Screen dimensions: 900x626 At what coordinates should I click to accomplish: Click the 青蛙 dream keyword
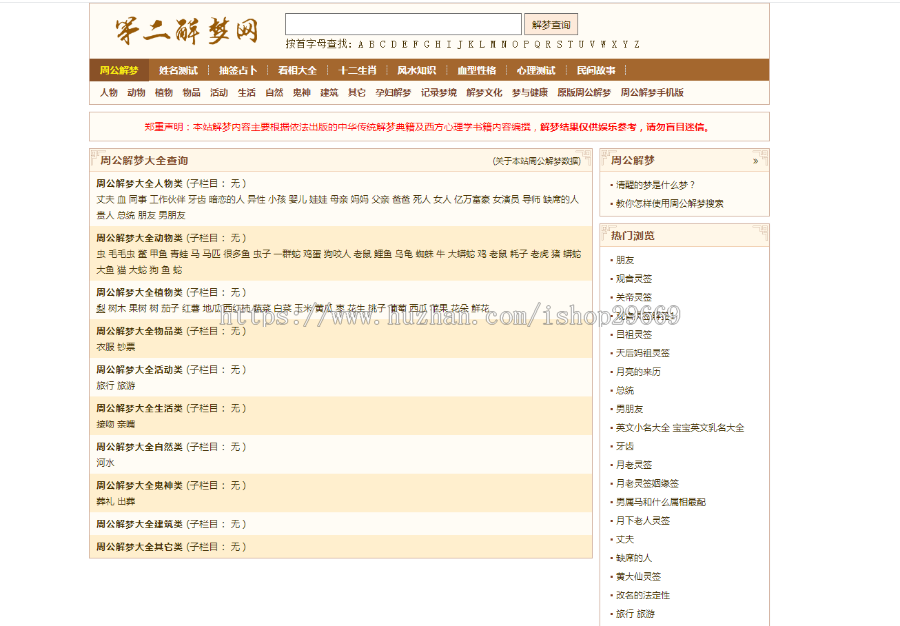[179, 254]
